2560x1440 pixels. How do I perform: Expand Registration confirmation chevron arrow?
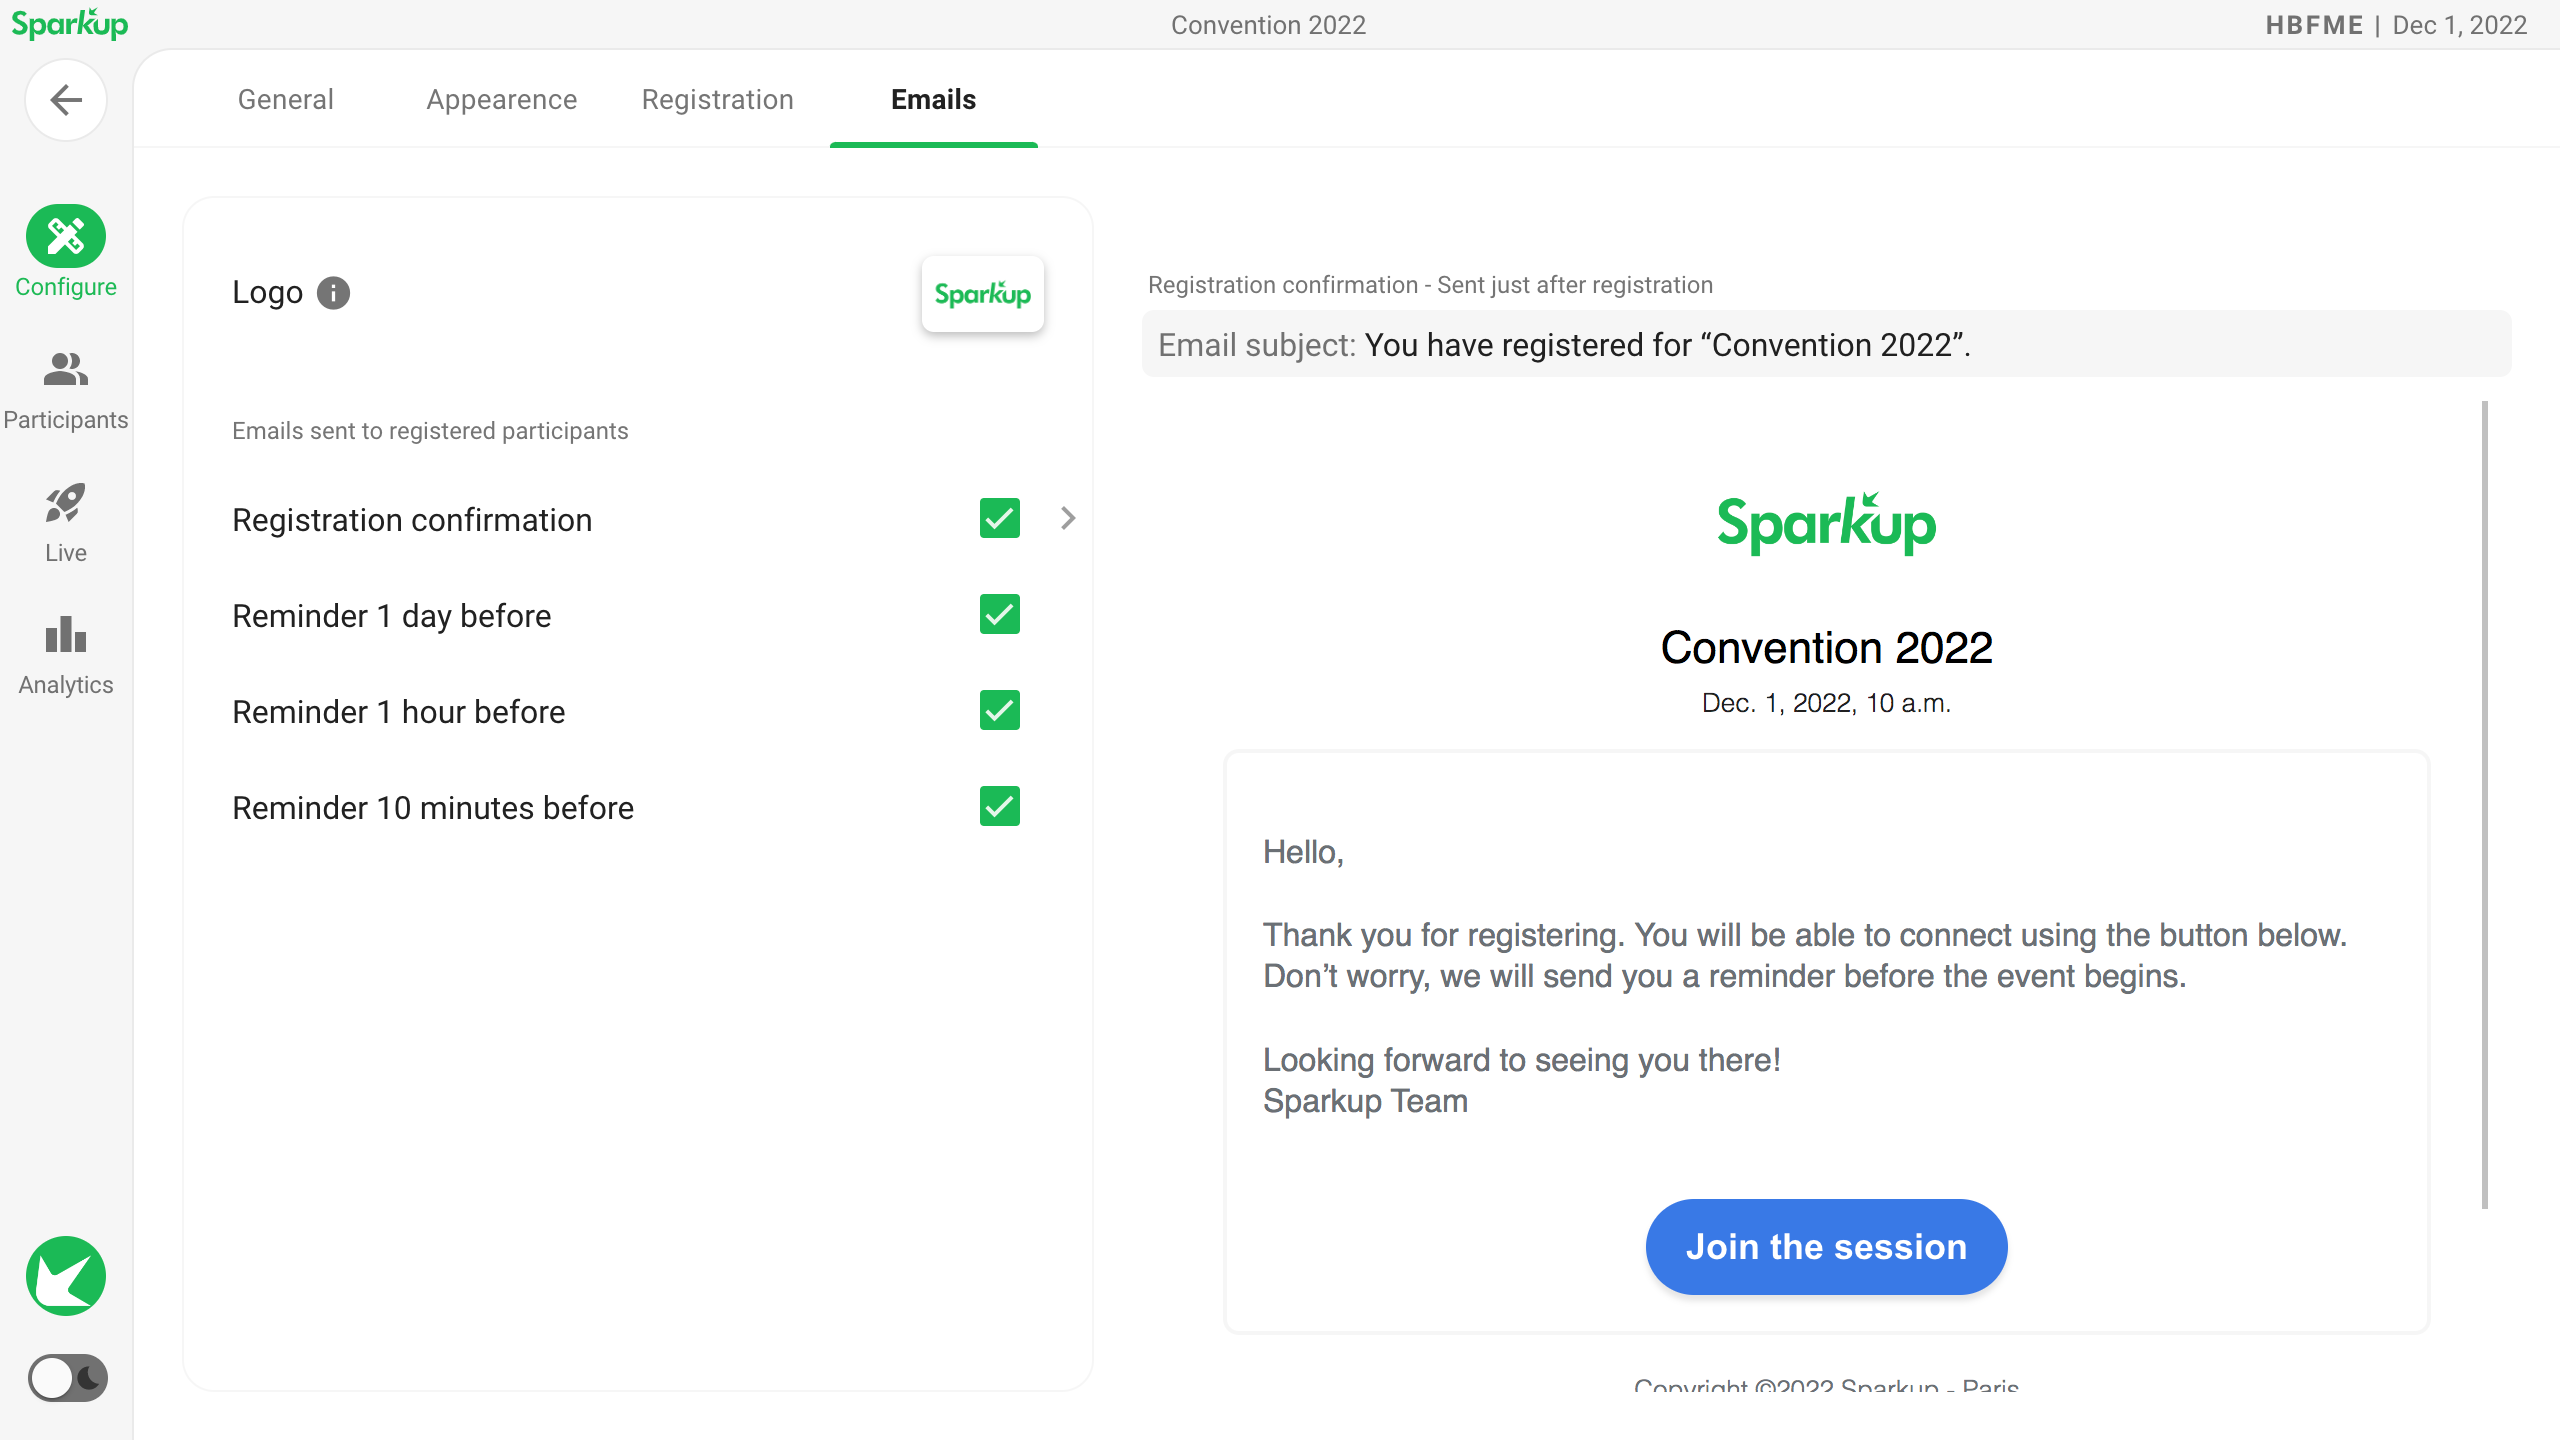pos(1068,518)
